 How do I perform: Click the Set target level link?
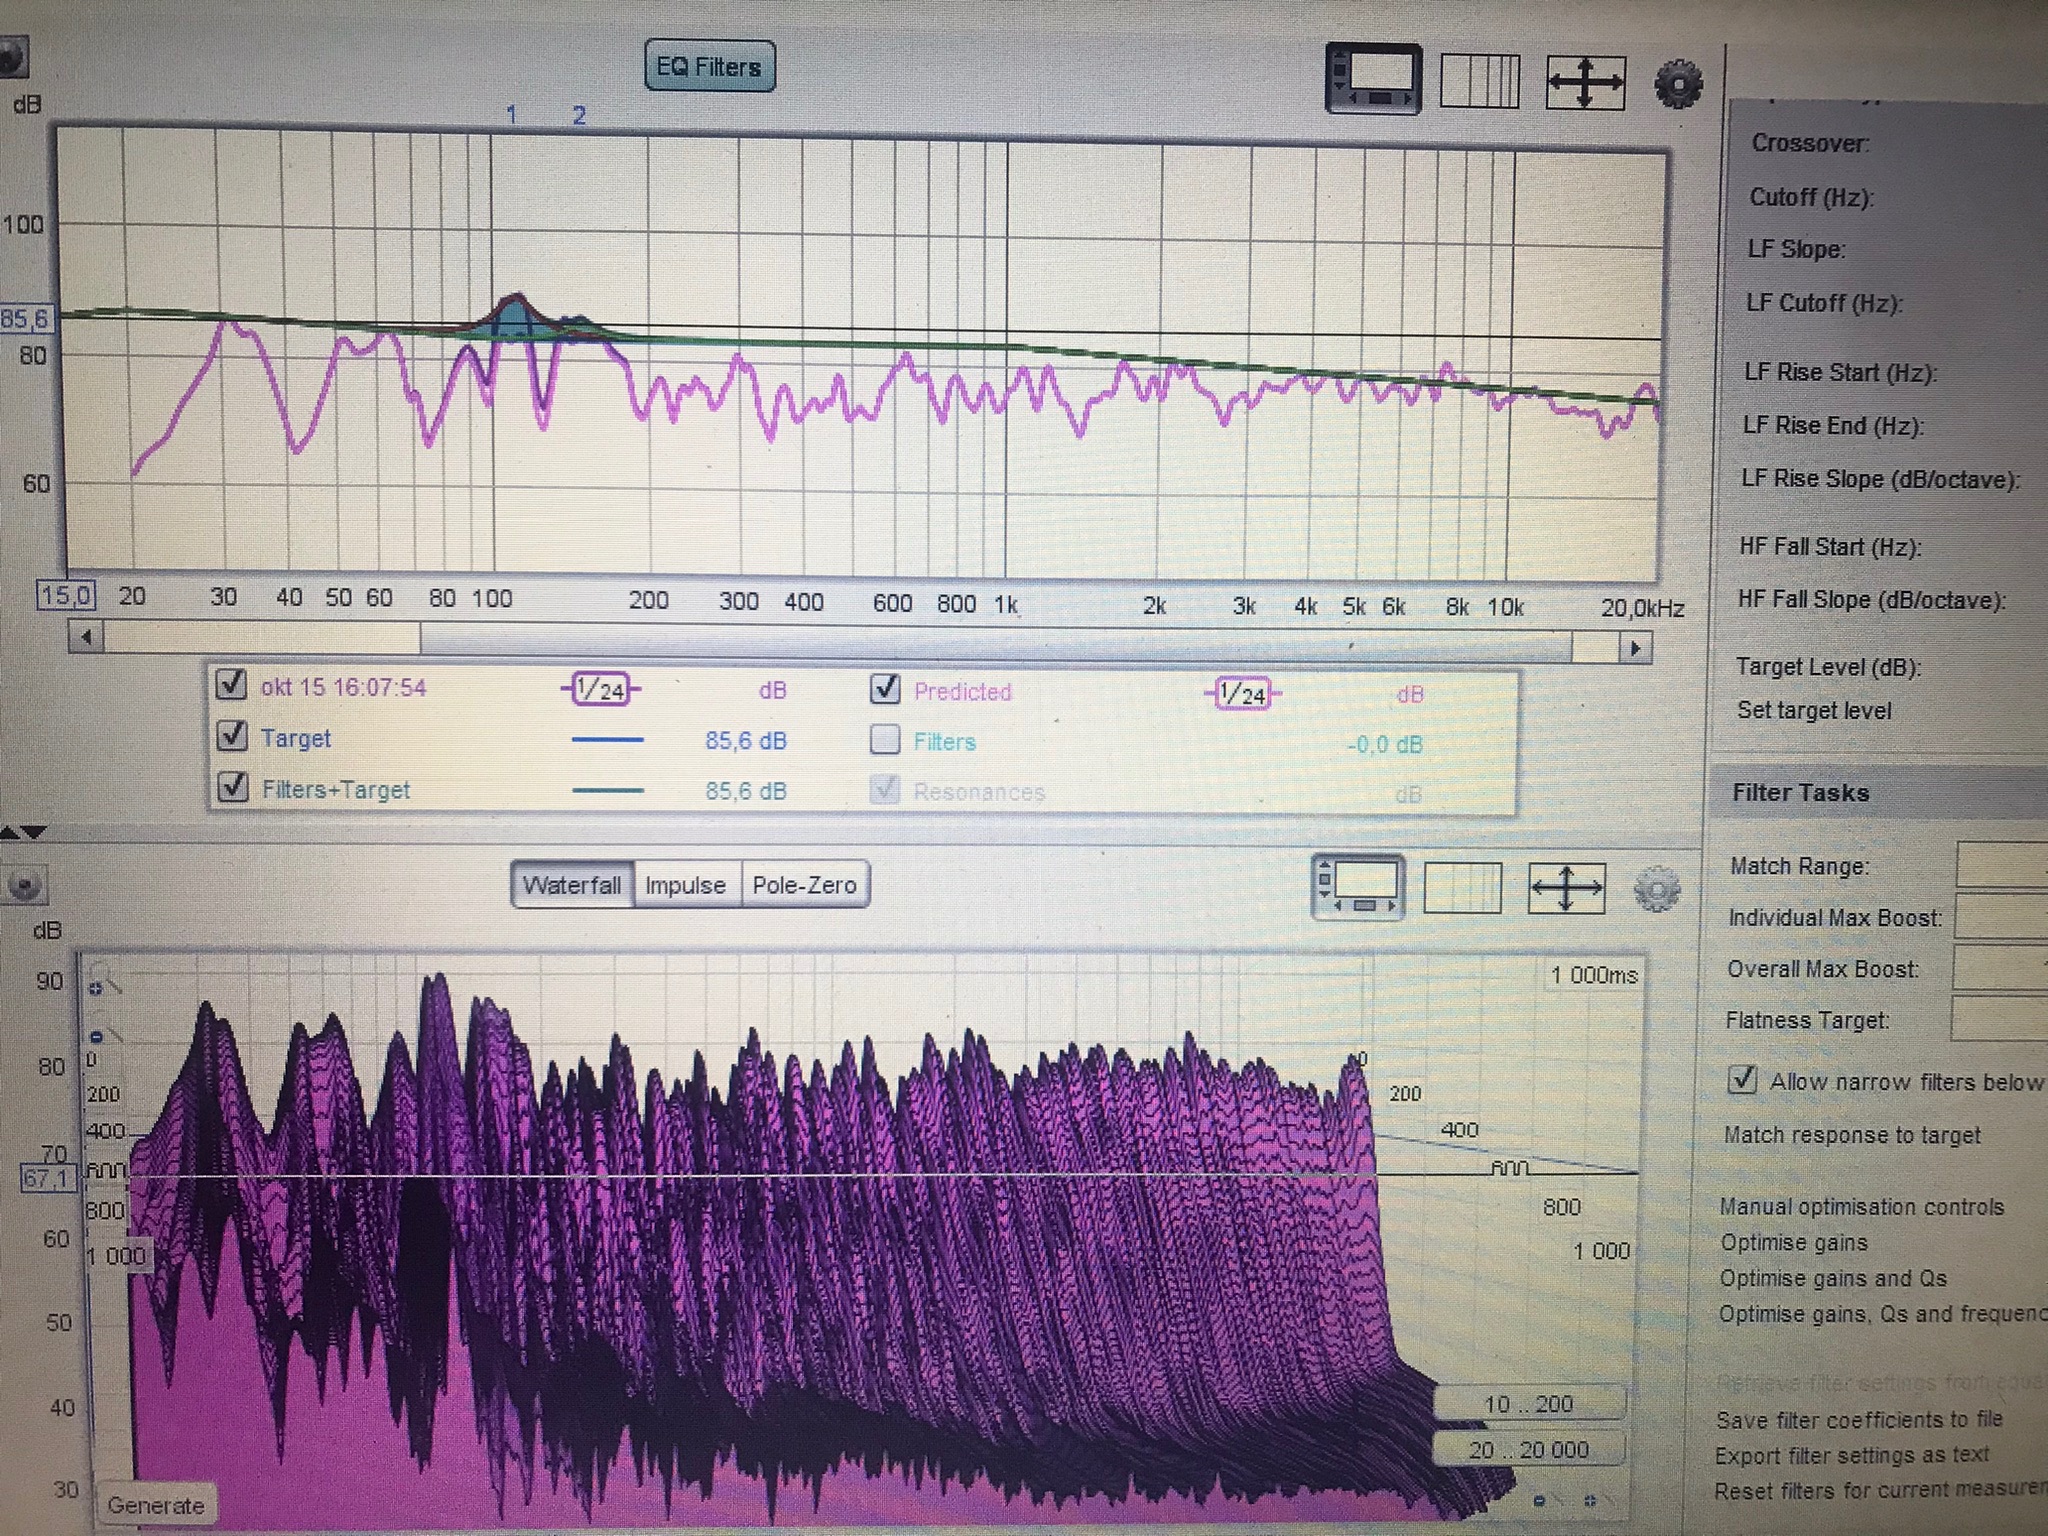click(x=1814, y=710)
